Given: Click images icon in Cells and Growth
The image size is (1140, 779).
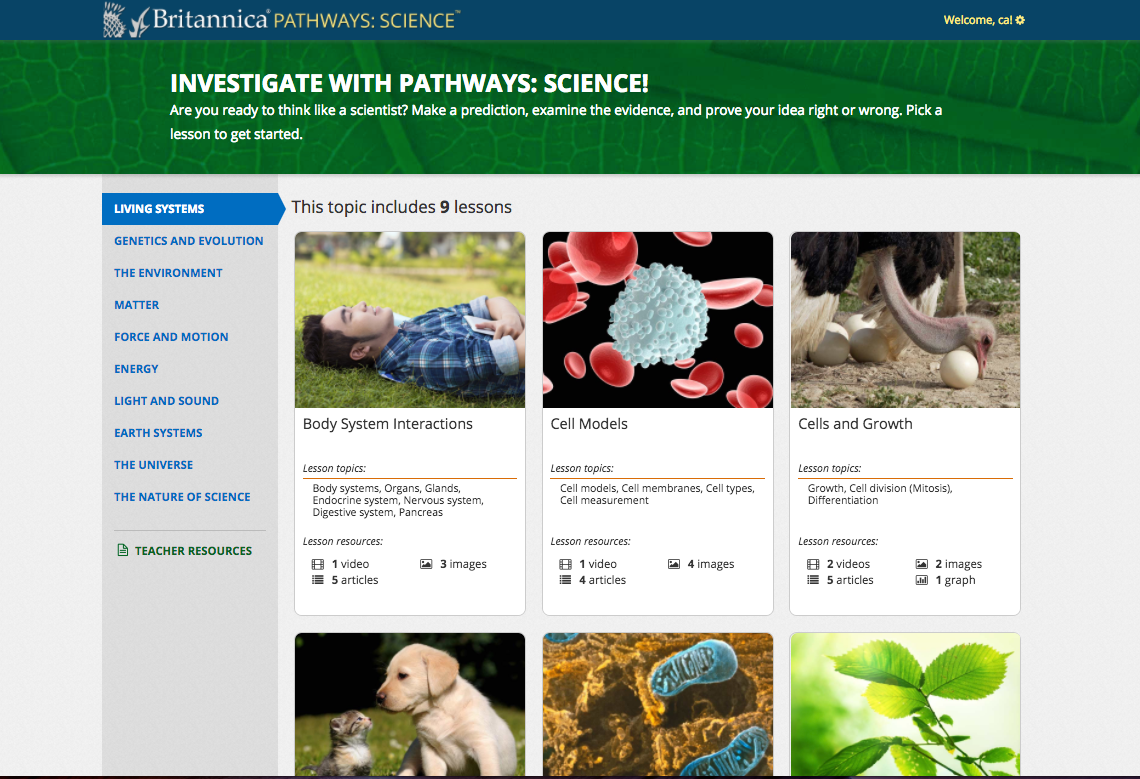Looking at the screenshot, I should (922, 564).
